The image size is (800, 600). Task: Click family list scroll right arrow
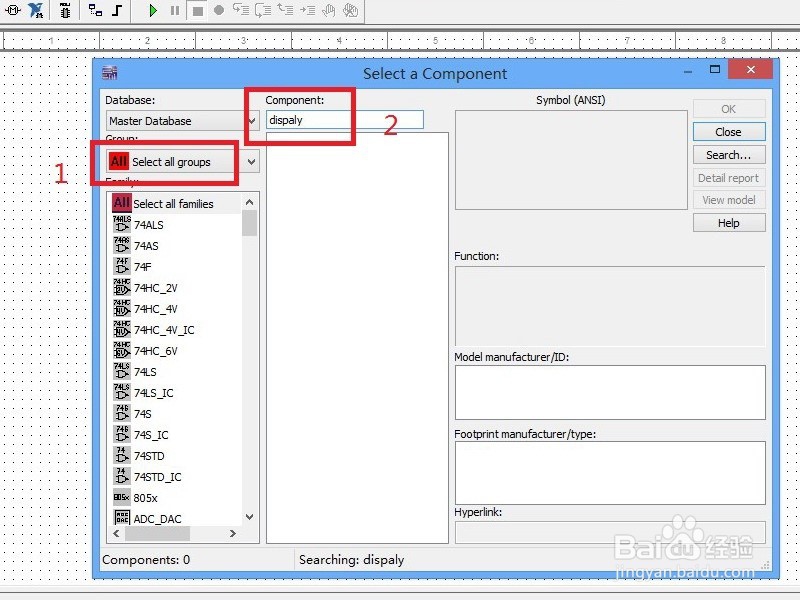(x=233, y=533)
